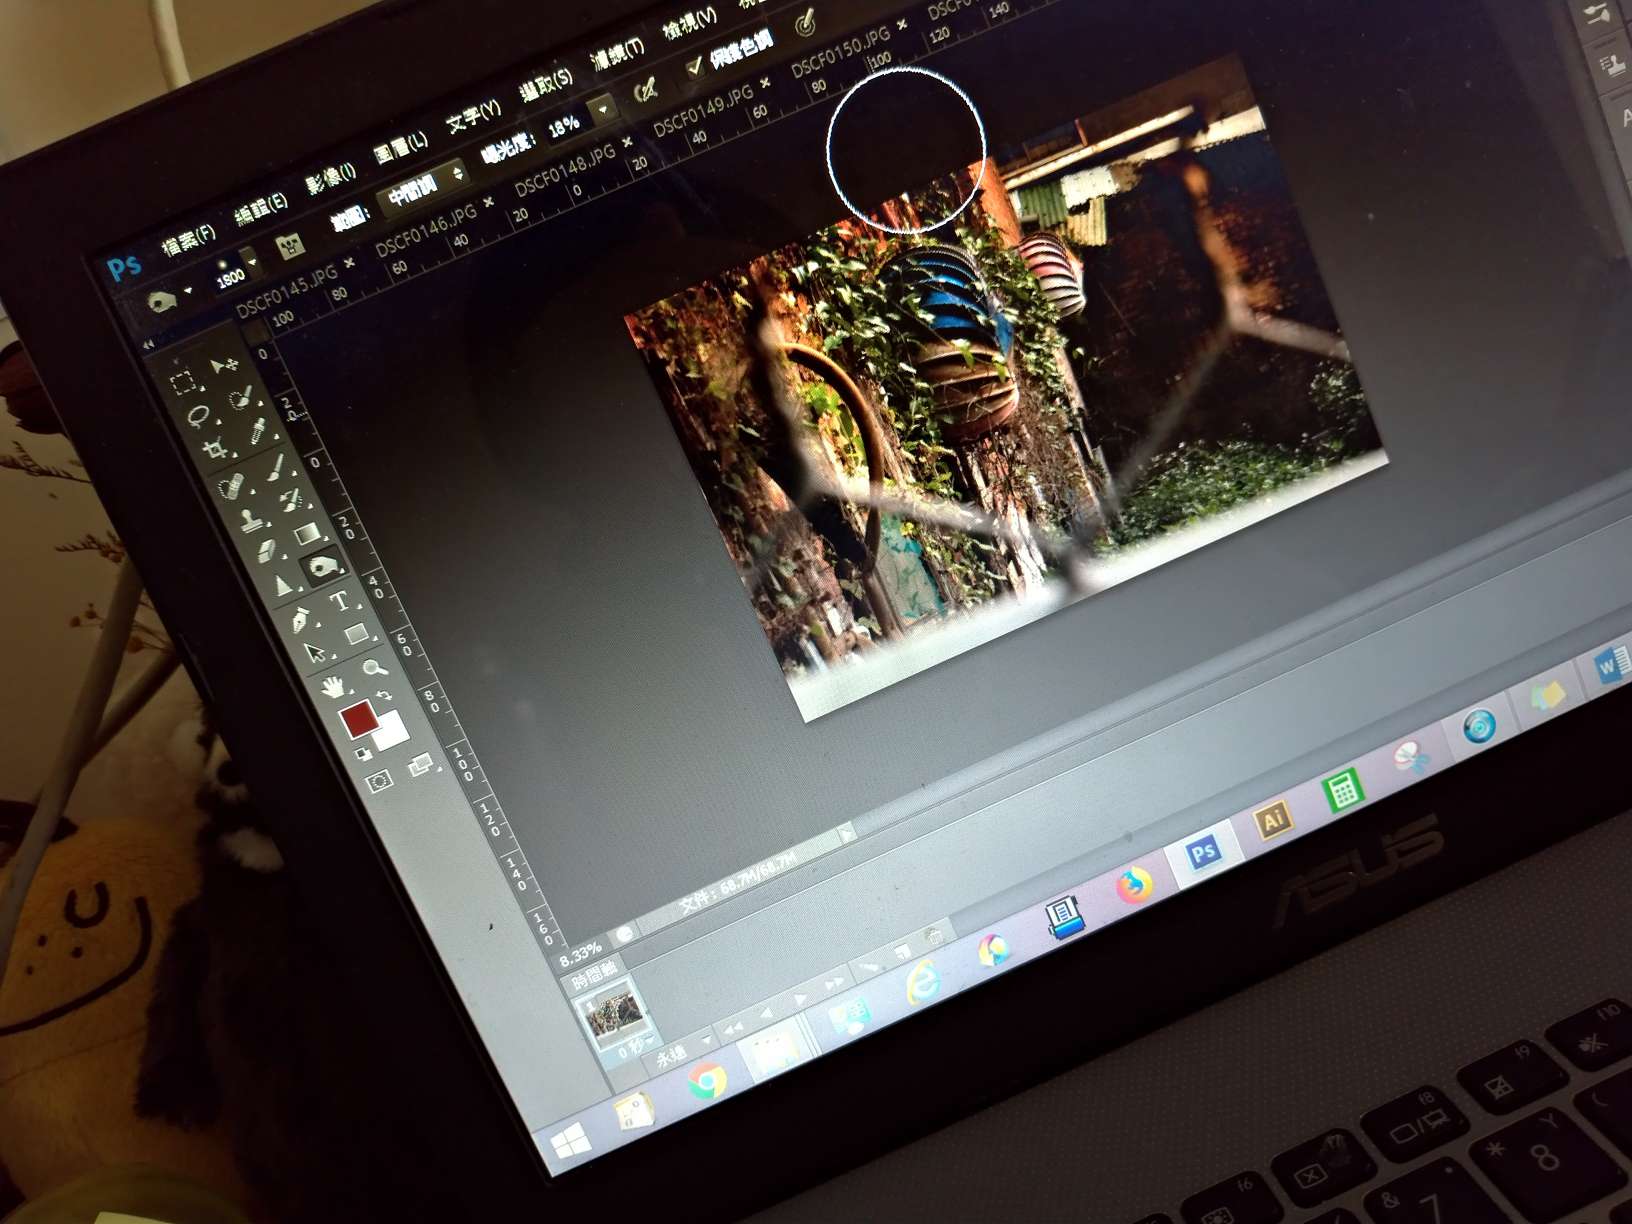
Task: Select the Hand tool
Action: (x=333, y=687)
